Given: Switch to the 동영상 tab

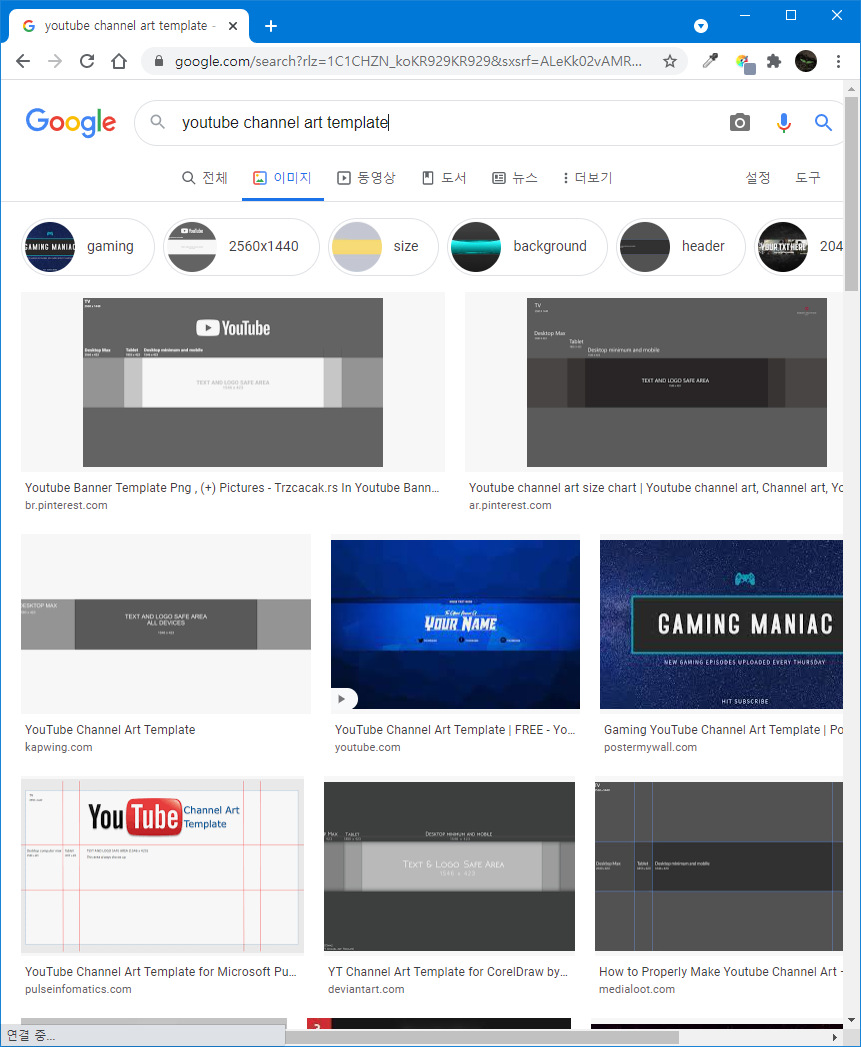Looking at the screenshot, I should coord(366,178).
